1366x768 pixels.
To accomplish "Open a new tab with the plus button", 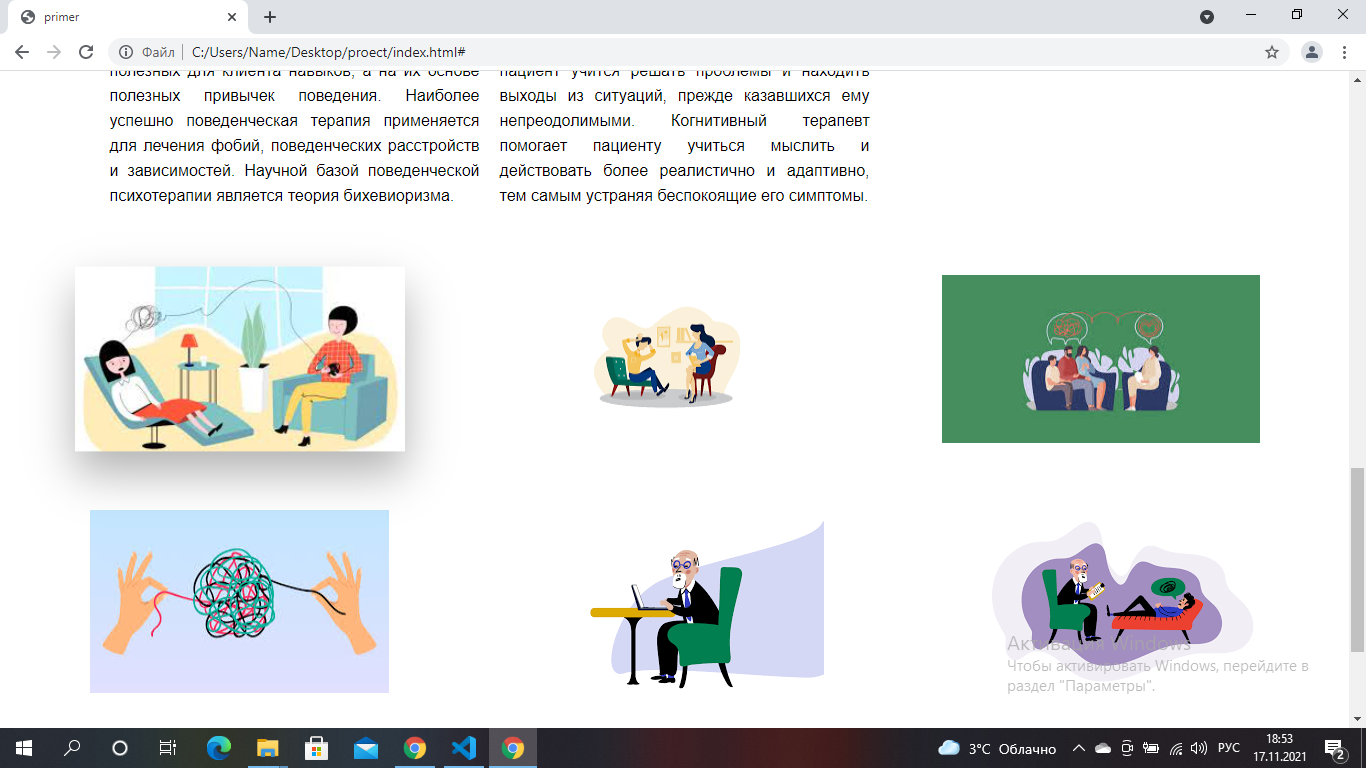I will click(x=269, y=17).
